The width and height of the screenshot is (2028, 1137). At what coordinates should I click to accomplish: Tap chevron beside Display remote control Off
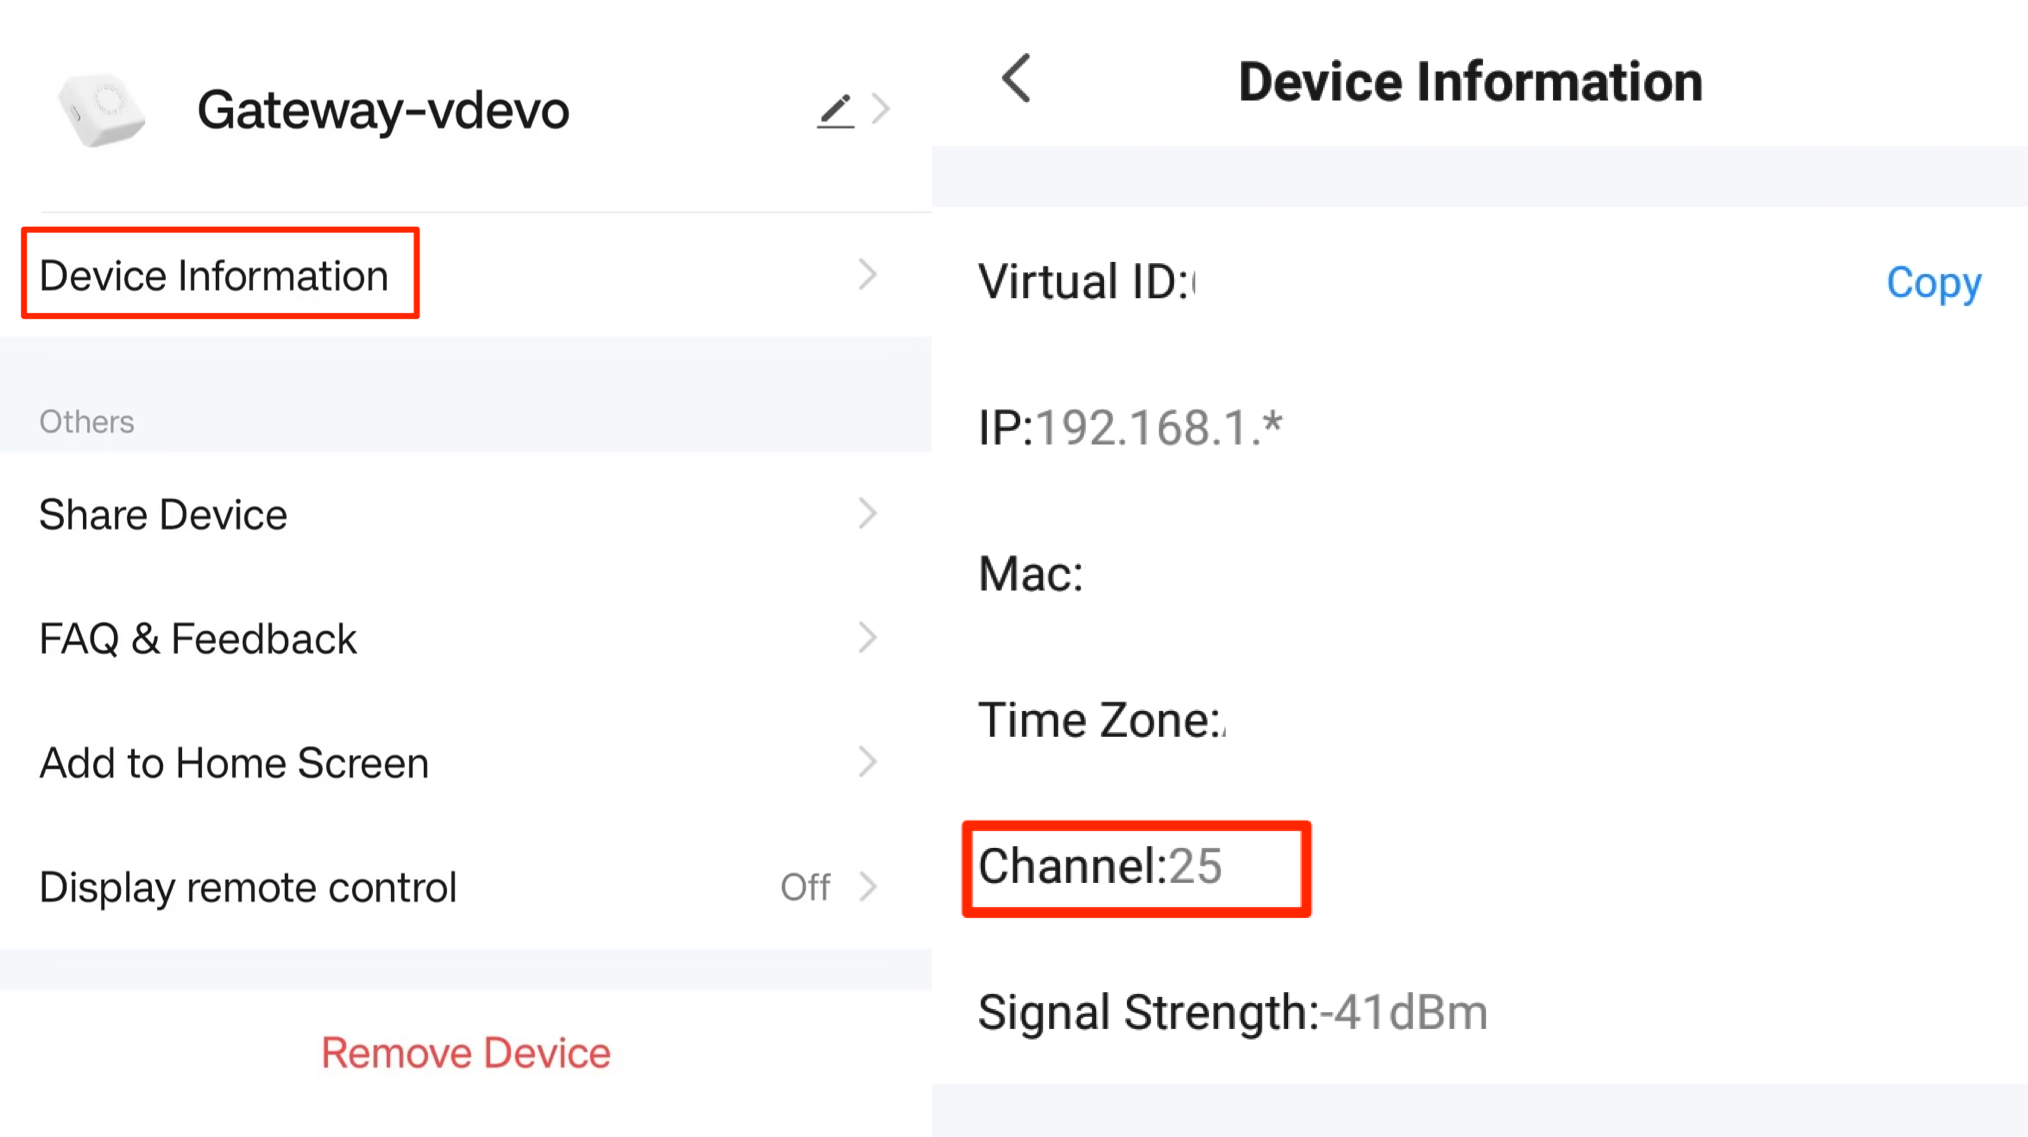[867, 887]
